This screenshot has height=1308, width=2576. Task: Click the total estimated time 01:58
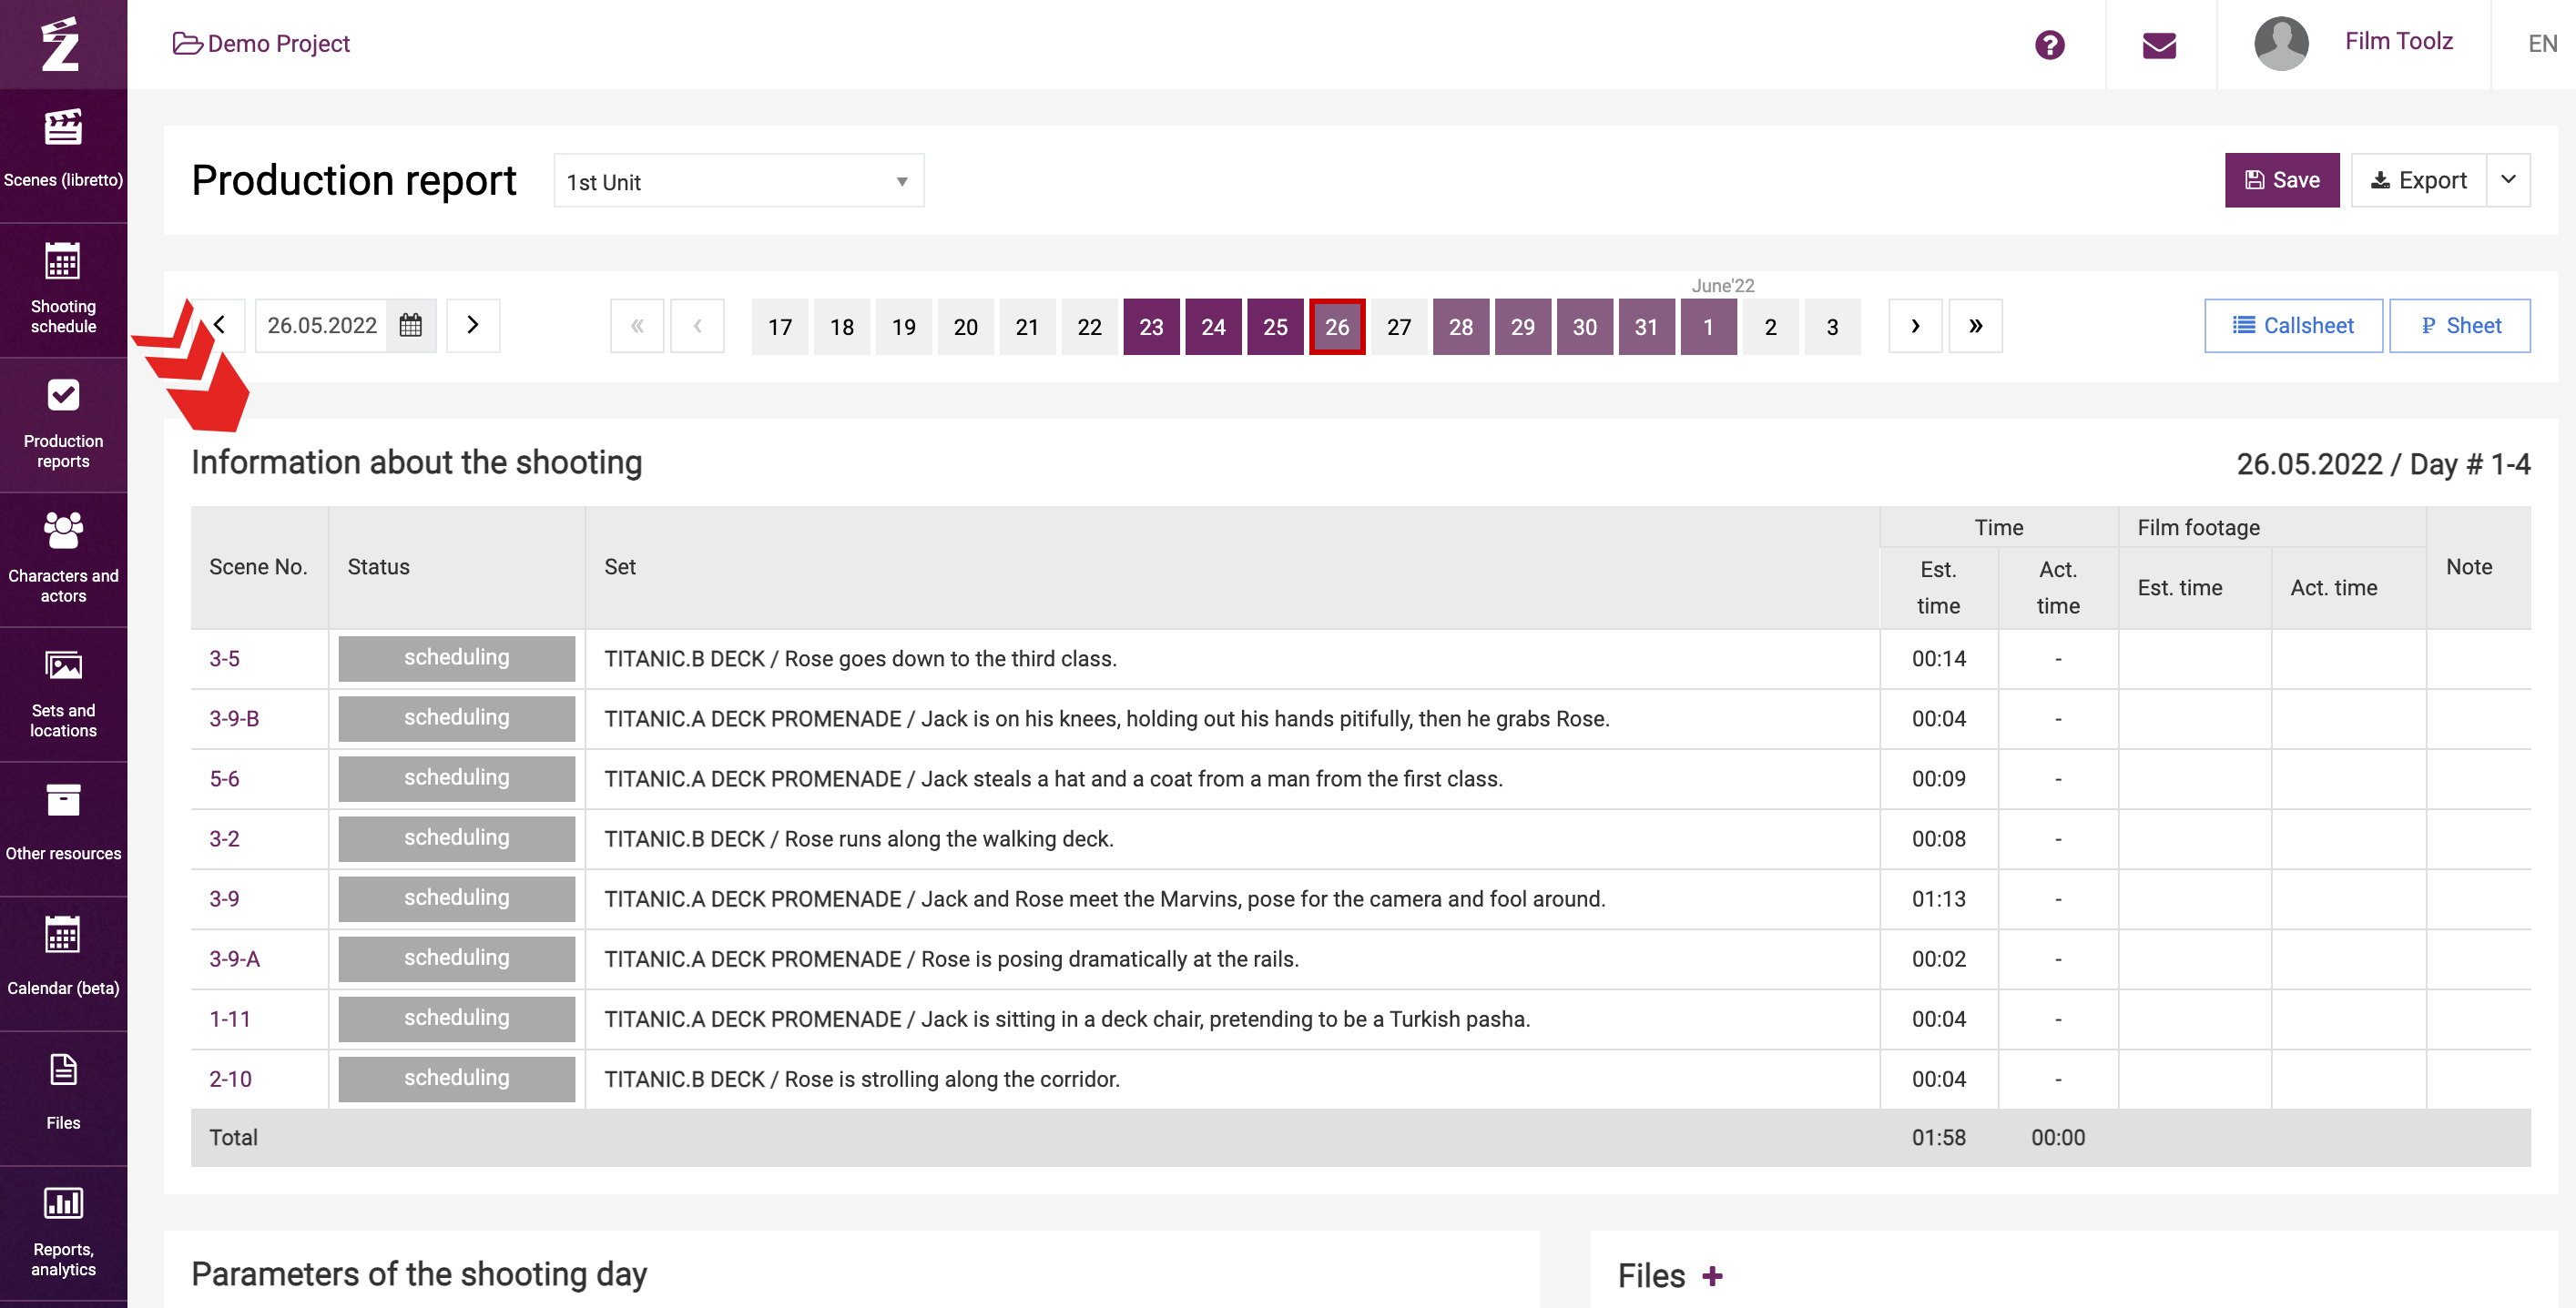pos(1938,1137)
